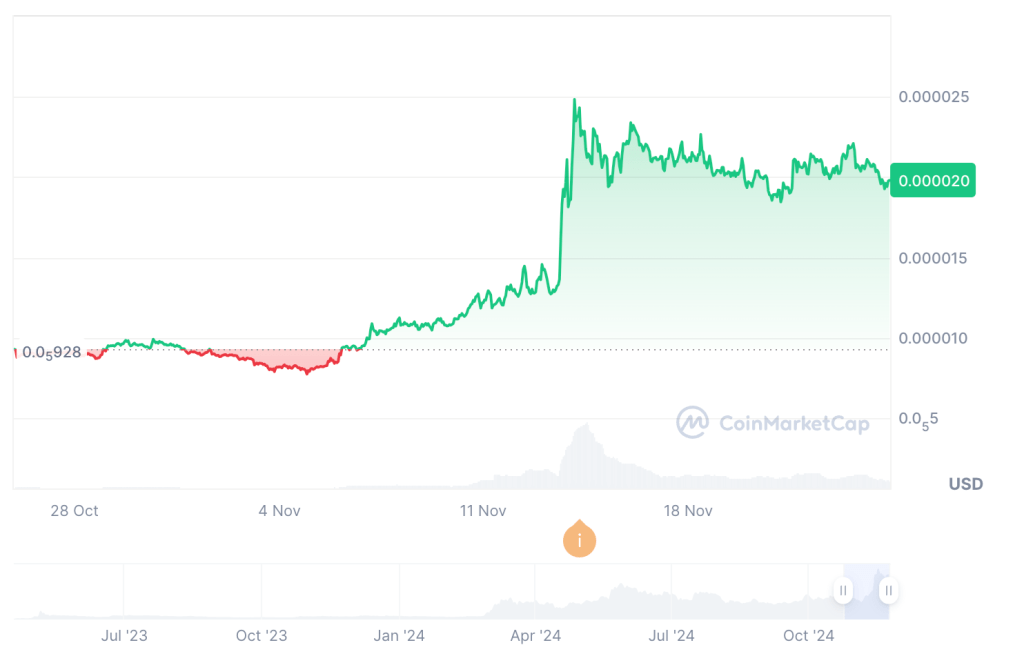Jump to Apr '24 in the navigator
This screenshot has width=1024, height=654.
[x=536, y=636]
